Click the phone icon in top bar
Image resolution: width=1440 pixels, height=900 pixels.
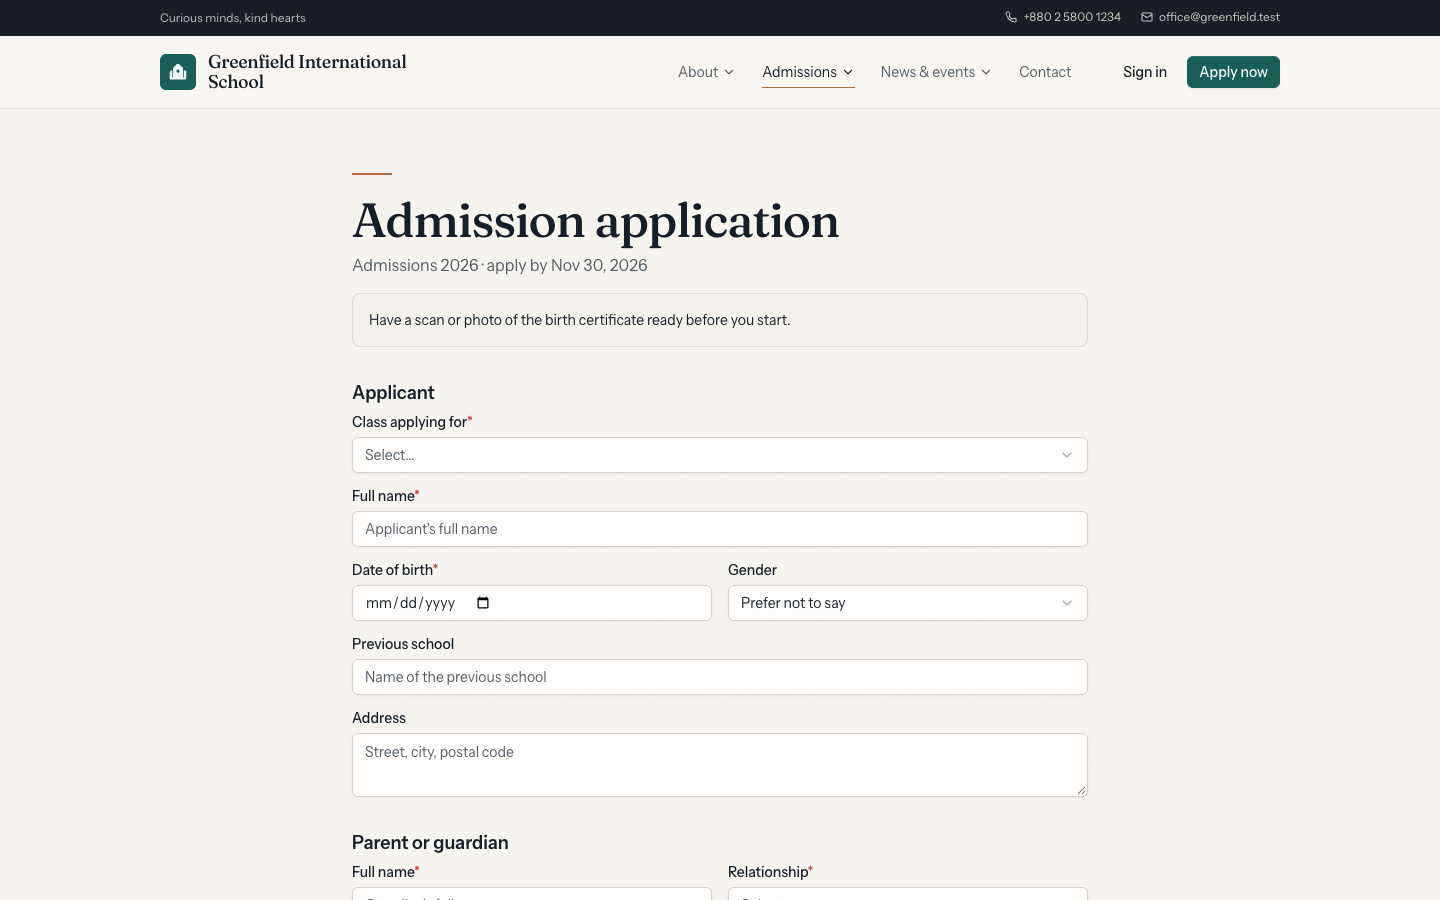pos(1011,17)
